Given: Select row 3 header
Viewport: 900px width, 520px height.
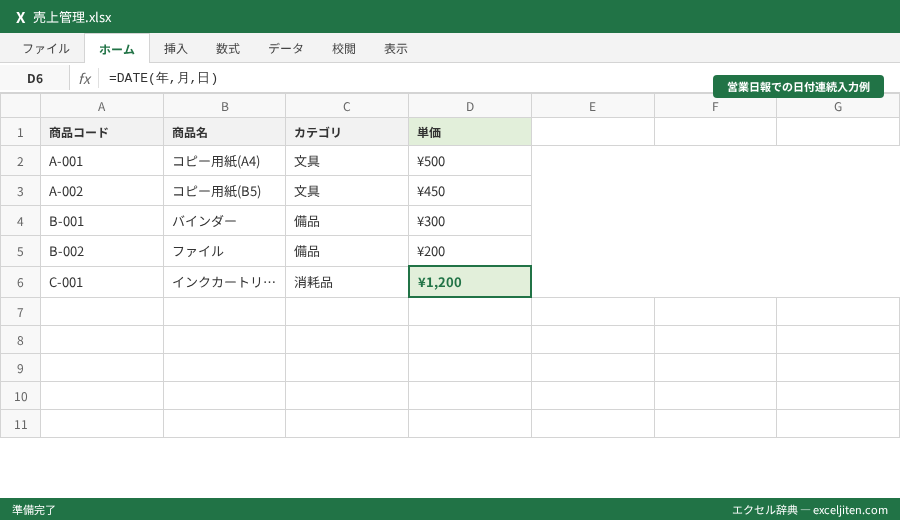Looking at the screenshot, I should 20,191.
